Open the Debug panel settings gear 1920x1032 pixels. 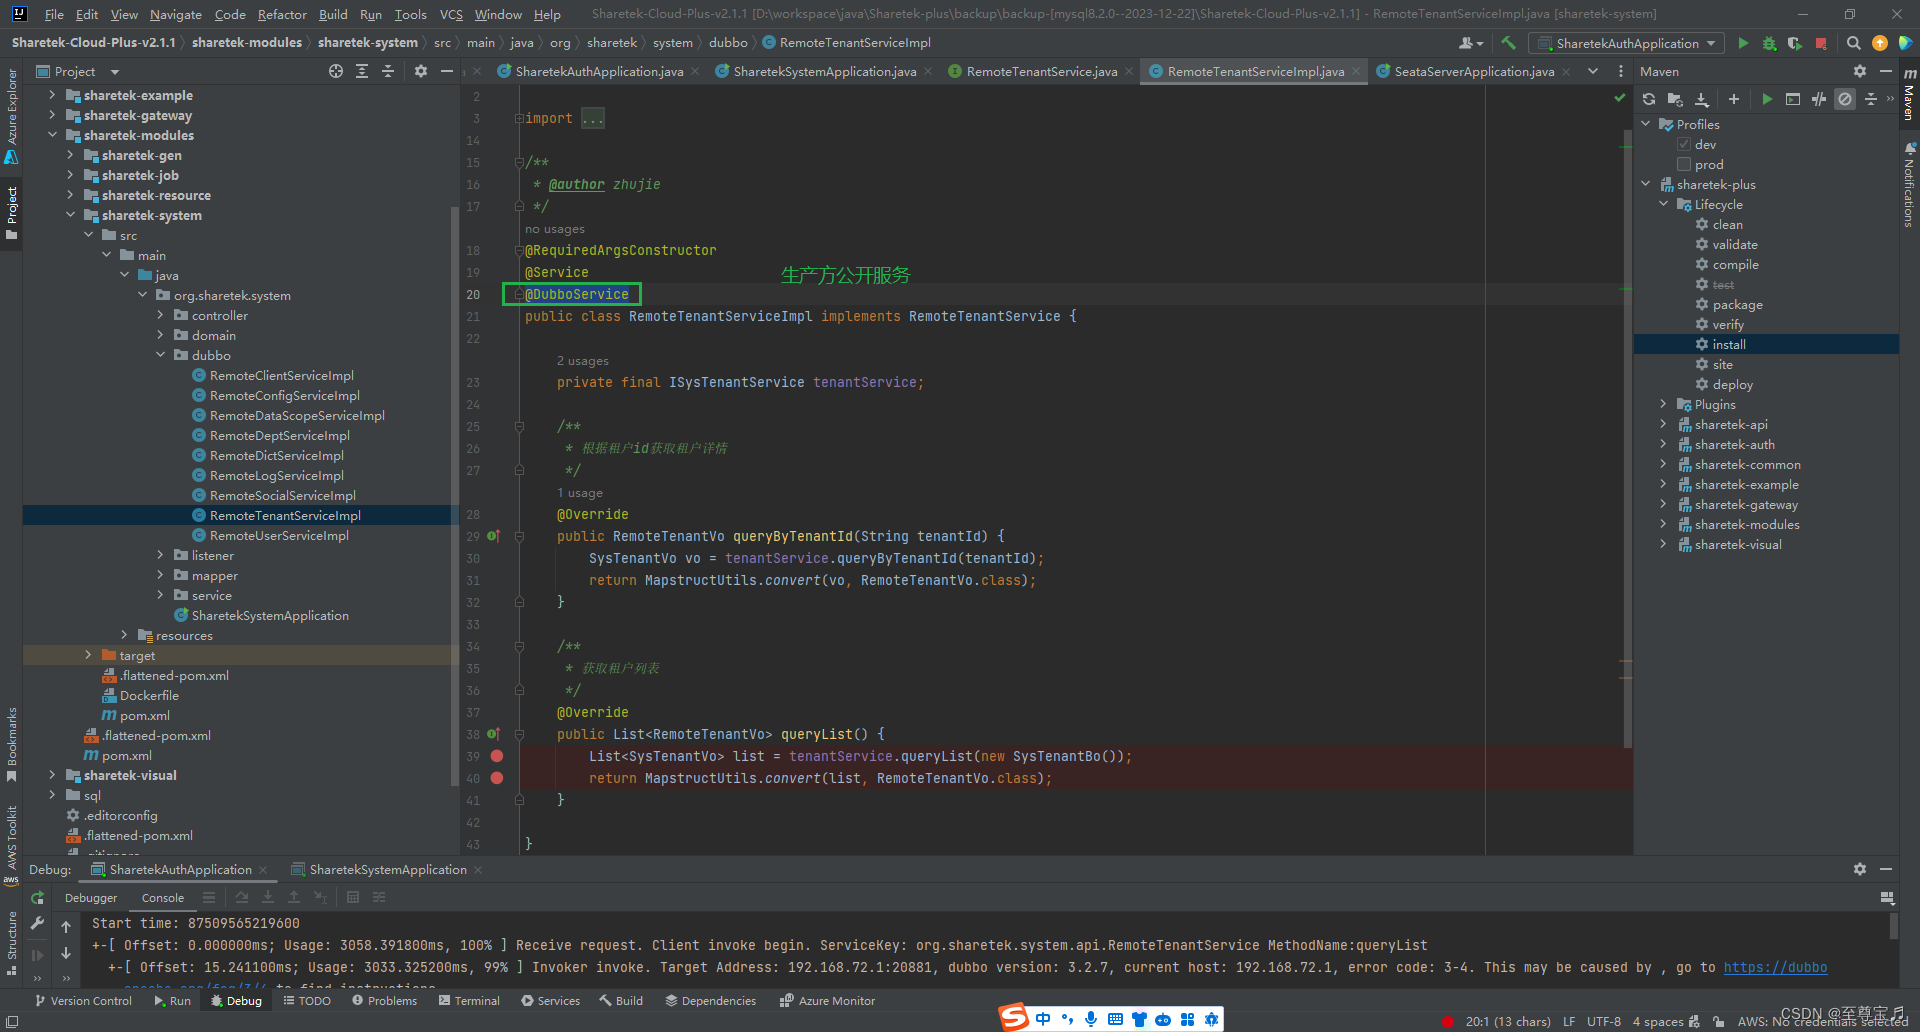point(1860,869)
